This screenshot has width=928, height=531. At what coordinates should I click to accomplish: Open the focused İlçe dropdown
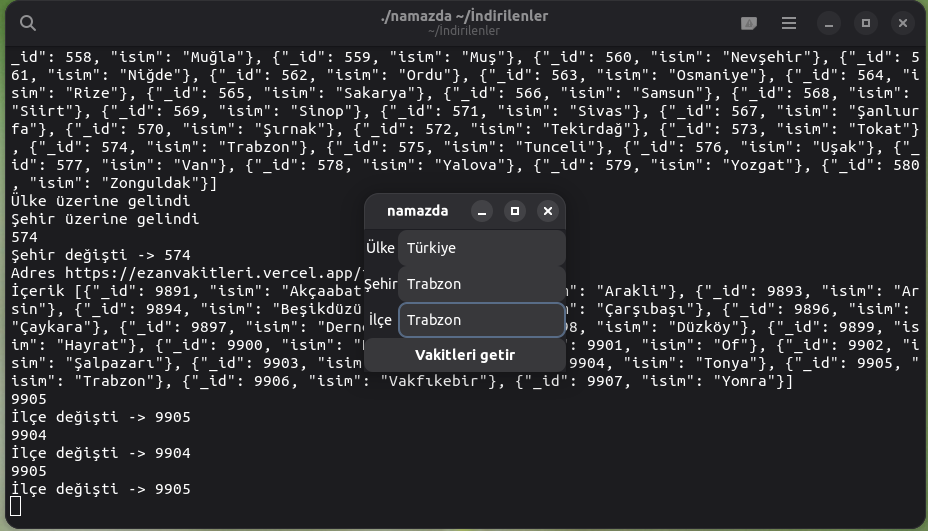click(481, 320)
